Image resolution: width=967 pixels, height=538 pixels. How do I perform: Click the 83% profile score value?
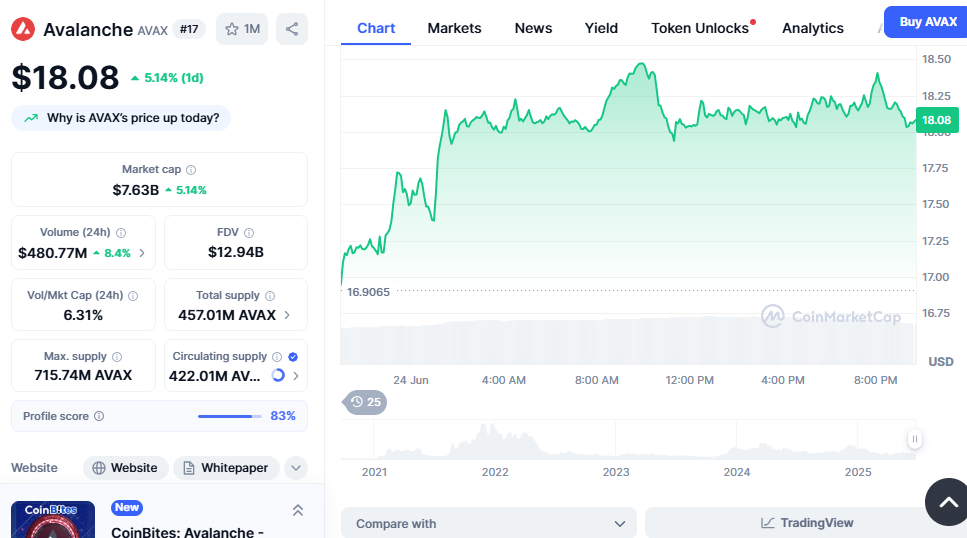tap(283, 416)
